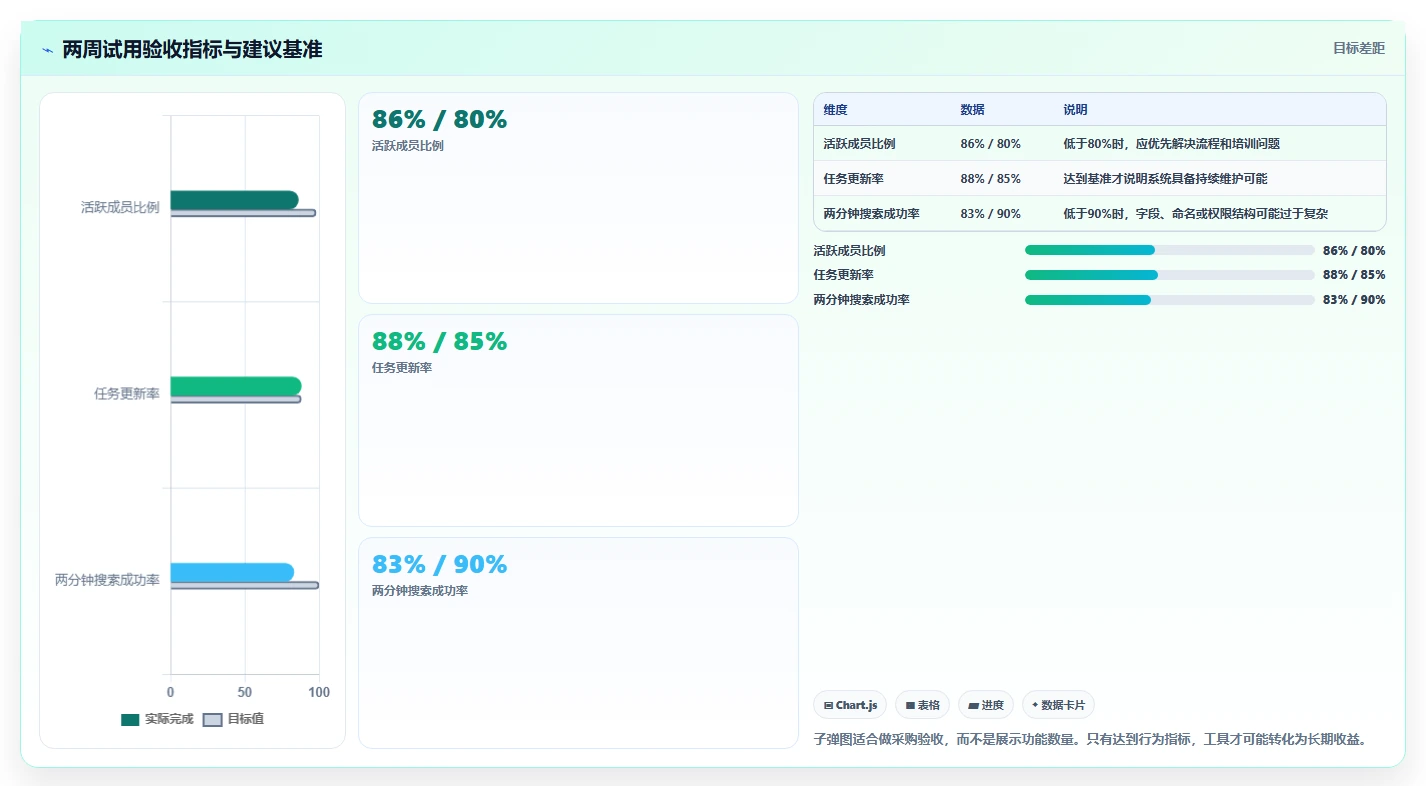Click the 88% / 85% progress value
1426x786 pixels.
click(1354, 275)
